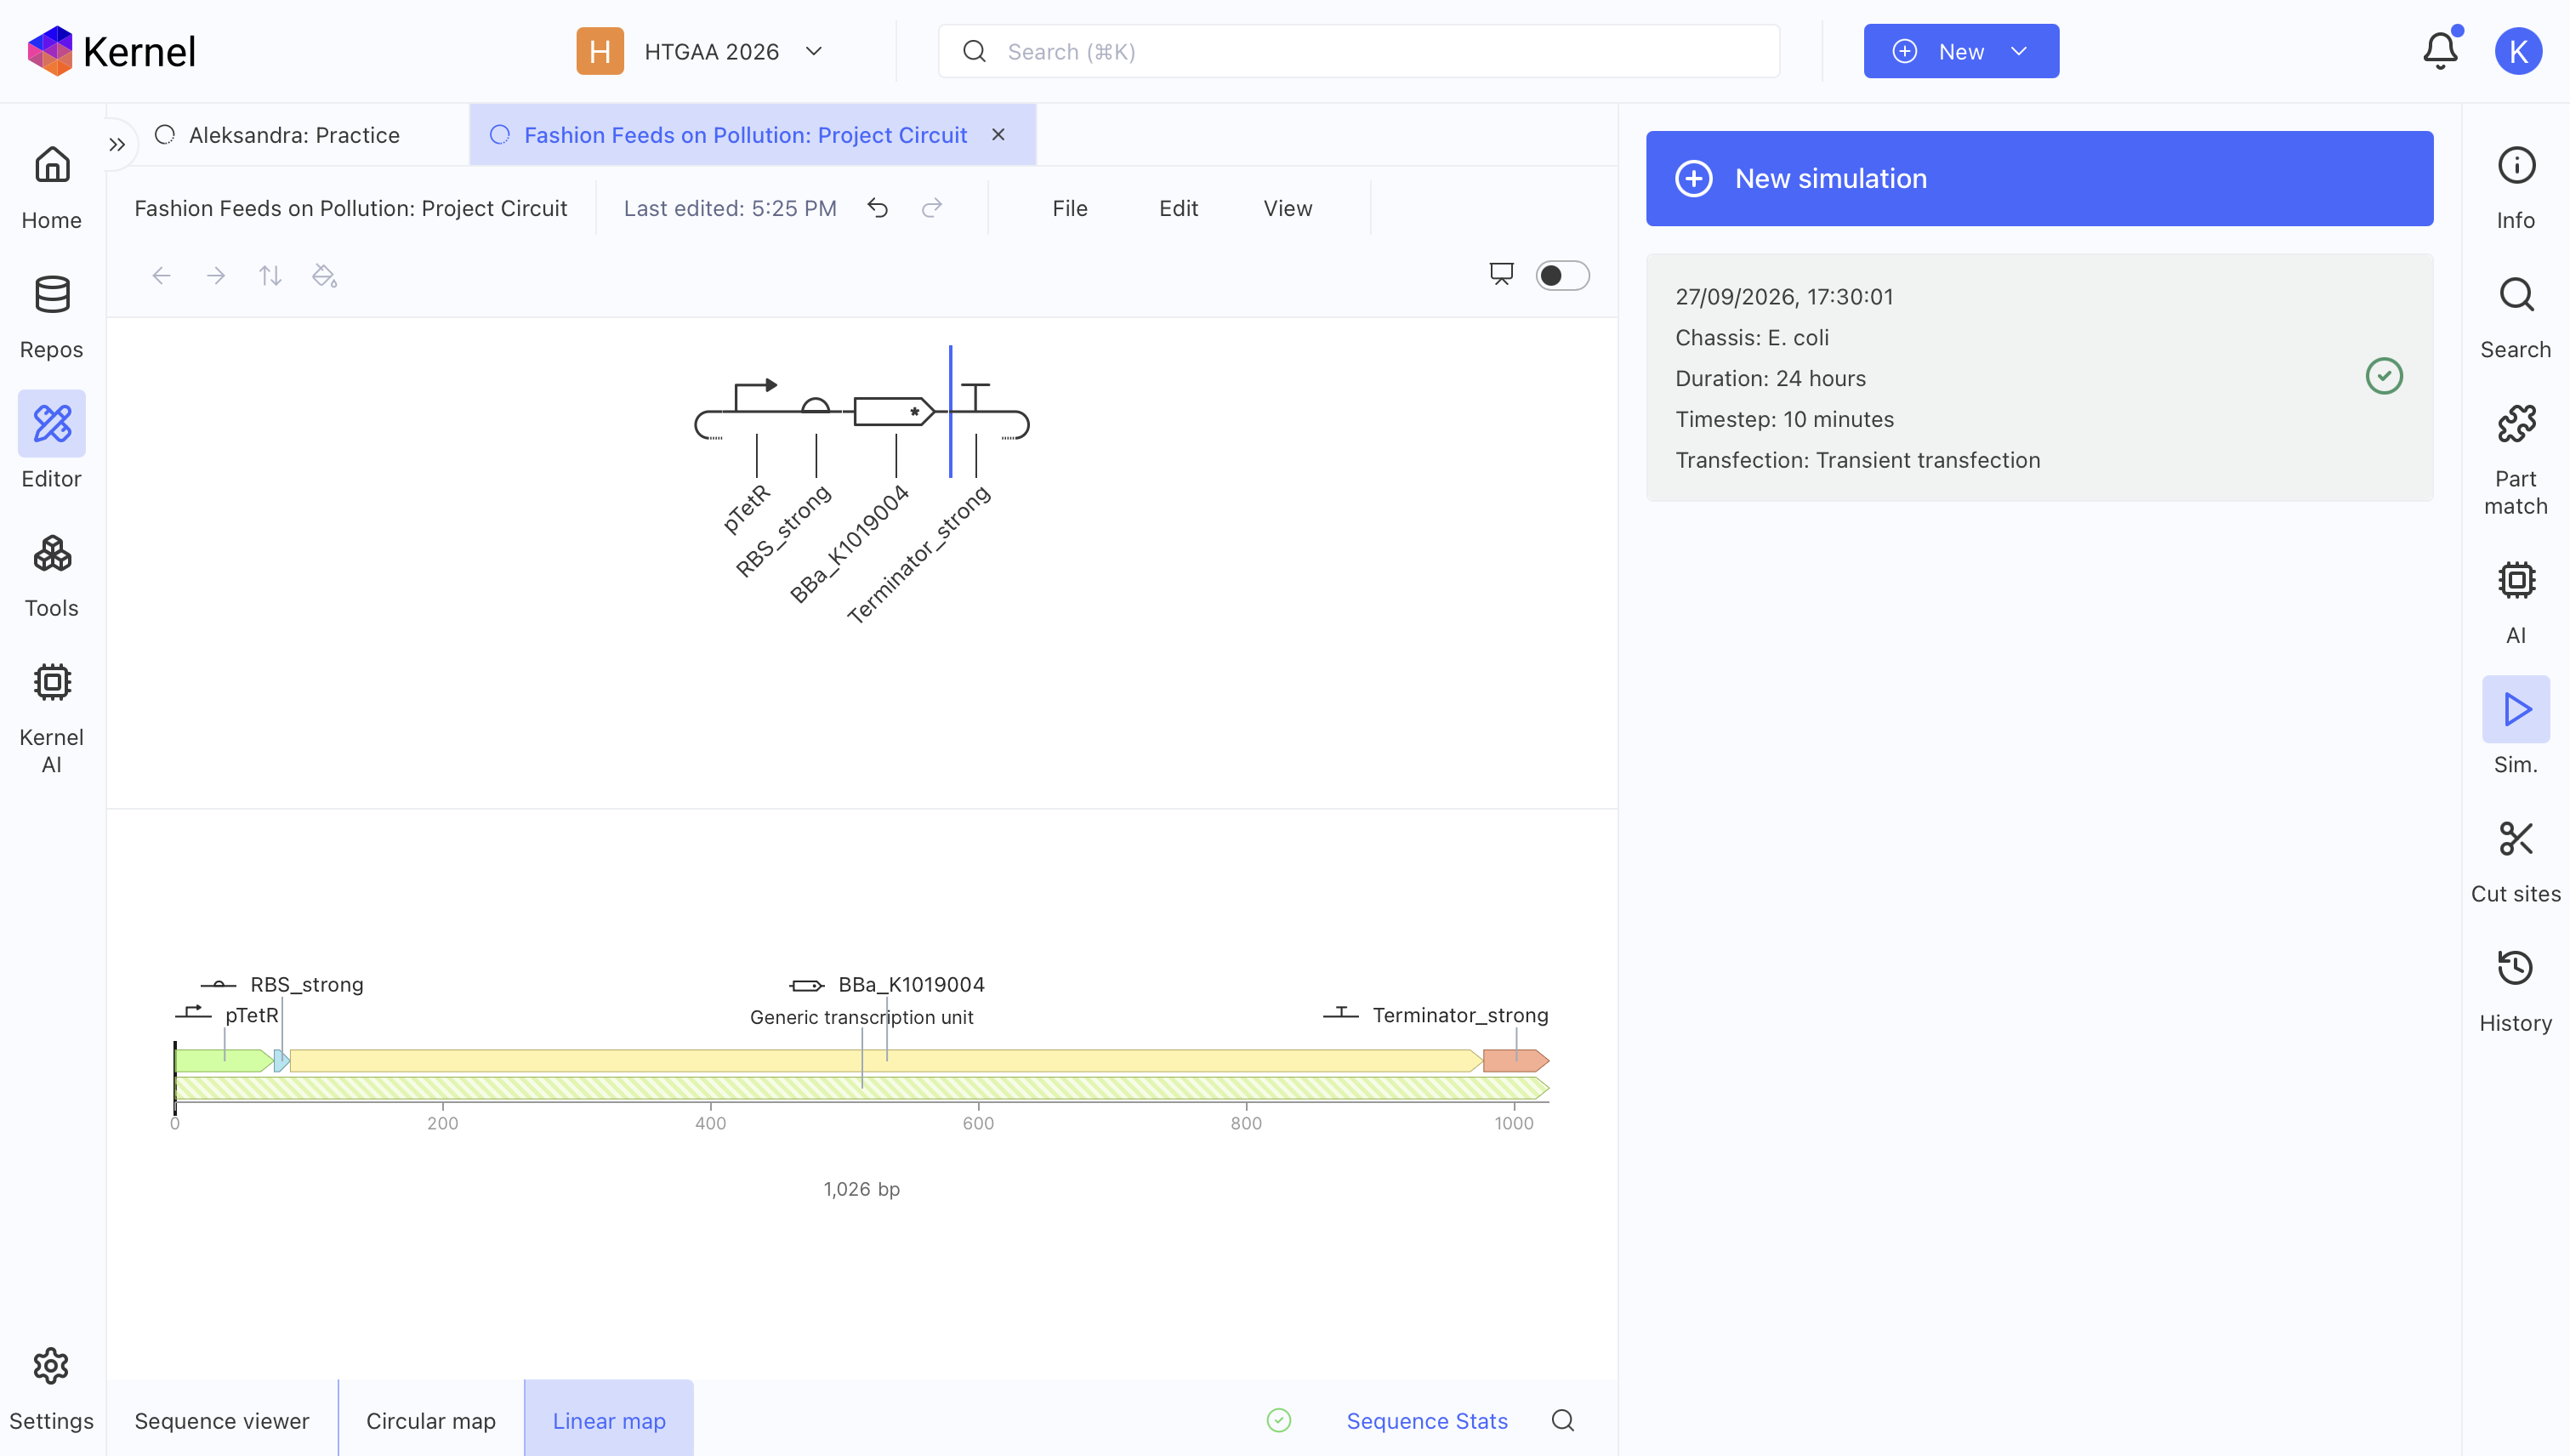Click the paint bucket color tool icon
Image resolution: width=2570 pixels, height=1456 pixels.
(x=324, y=275)
